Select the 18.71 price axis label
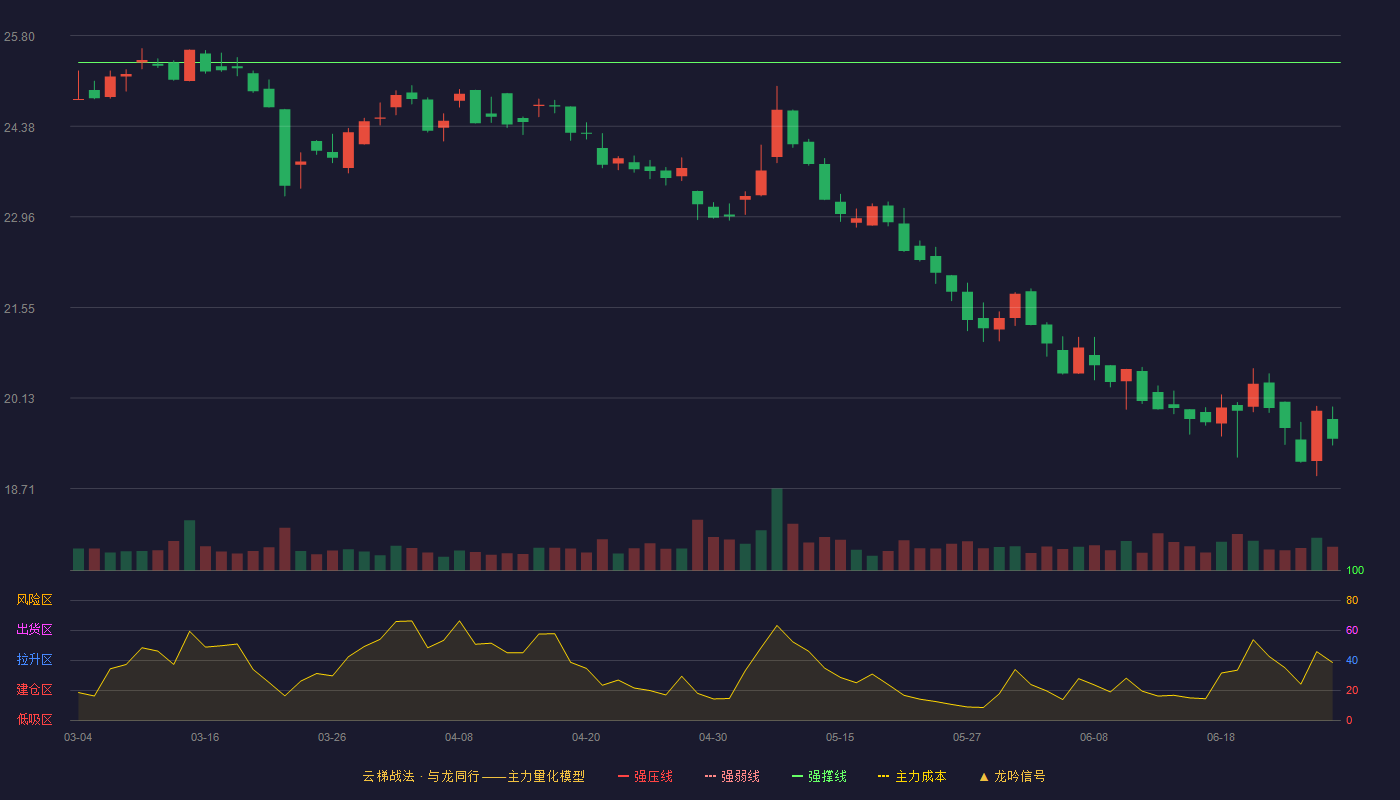Viewport: 1400px width, 800px height. click(19, 489)
